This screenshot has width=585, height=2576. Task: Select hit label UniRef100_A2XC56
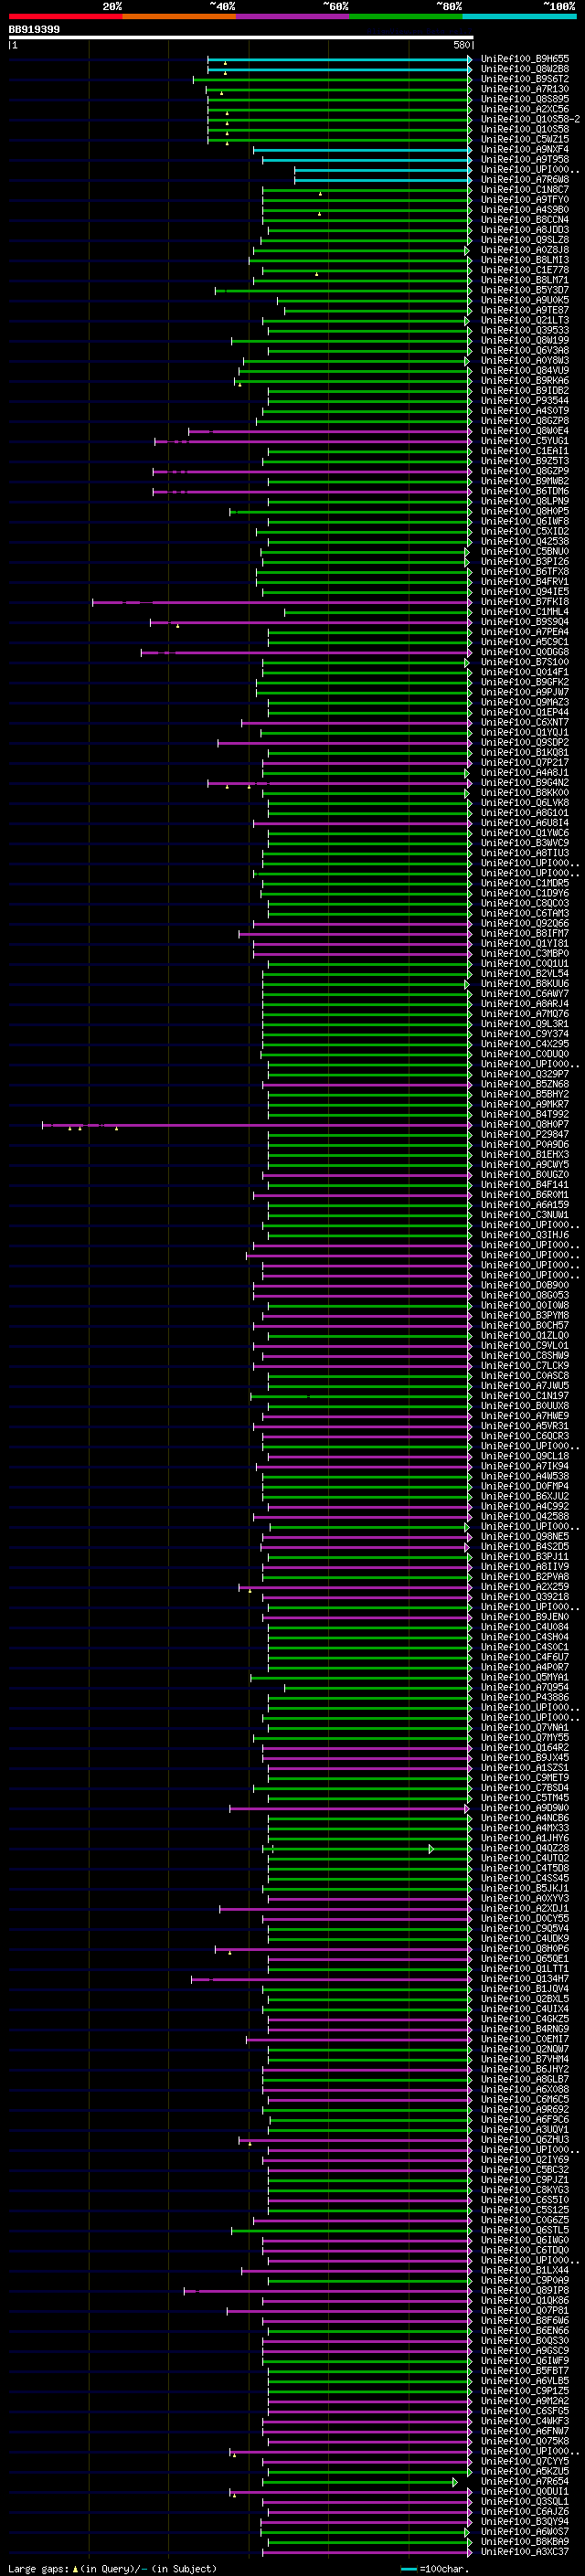(x=525, y=109)
